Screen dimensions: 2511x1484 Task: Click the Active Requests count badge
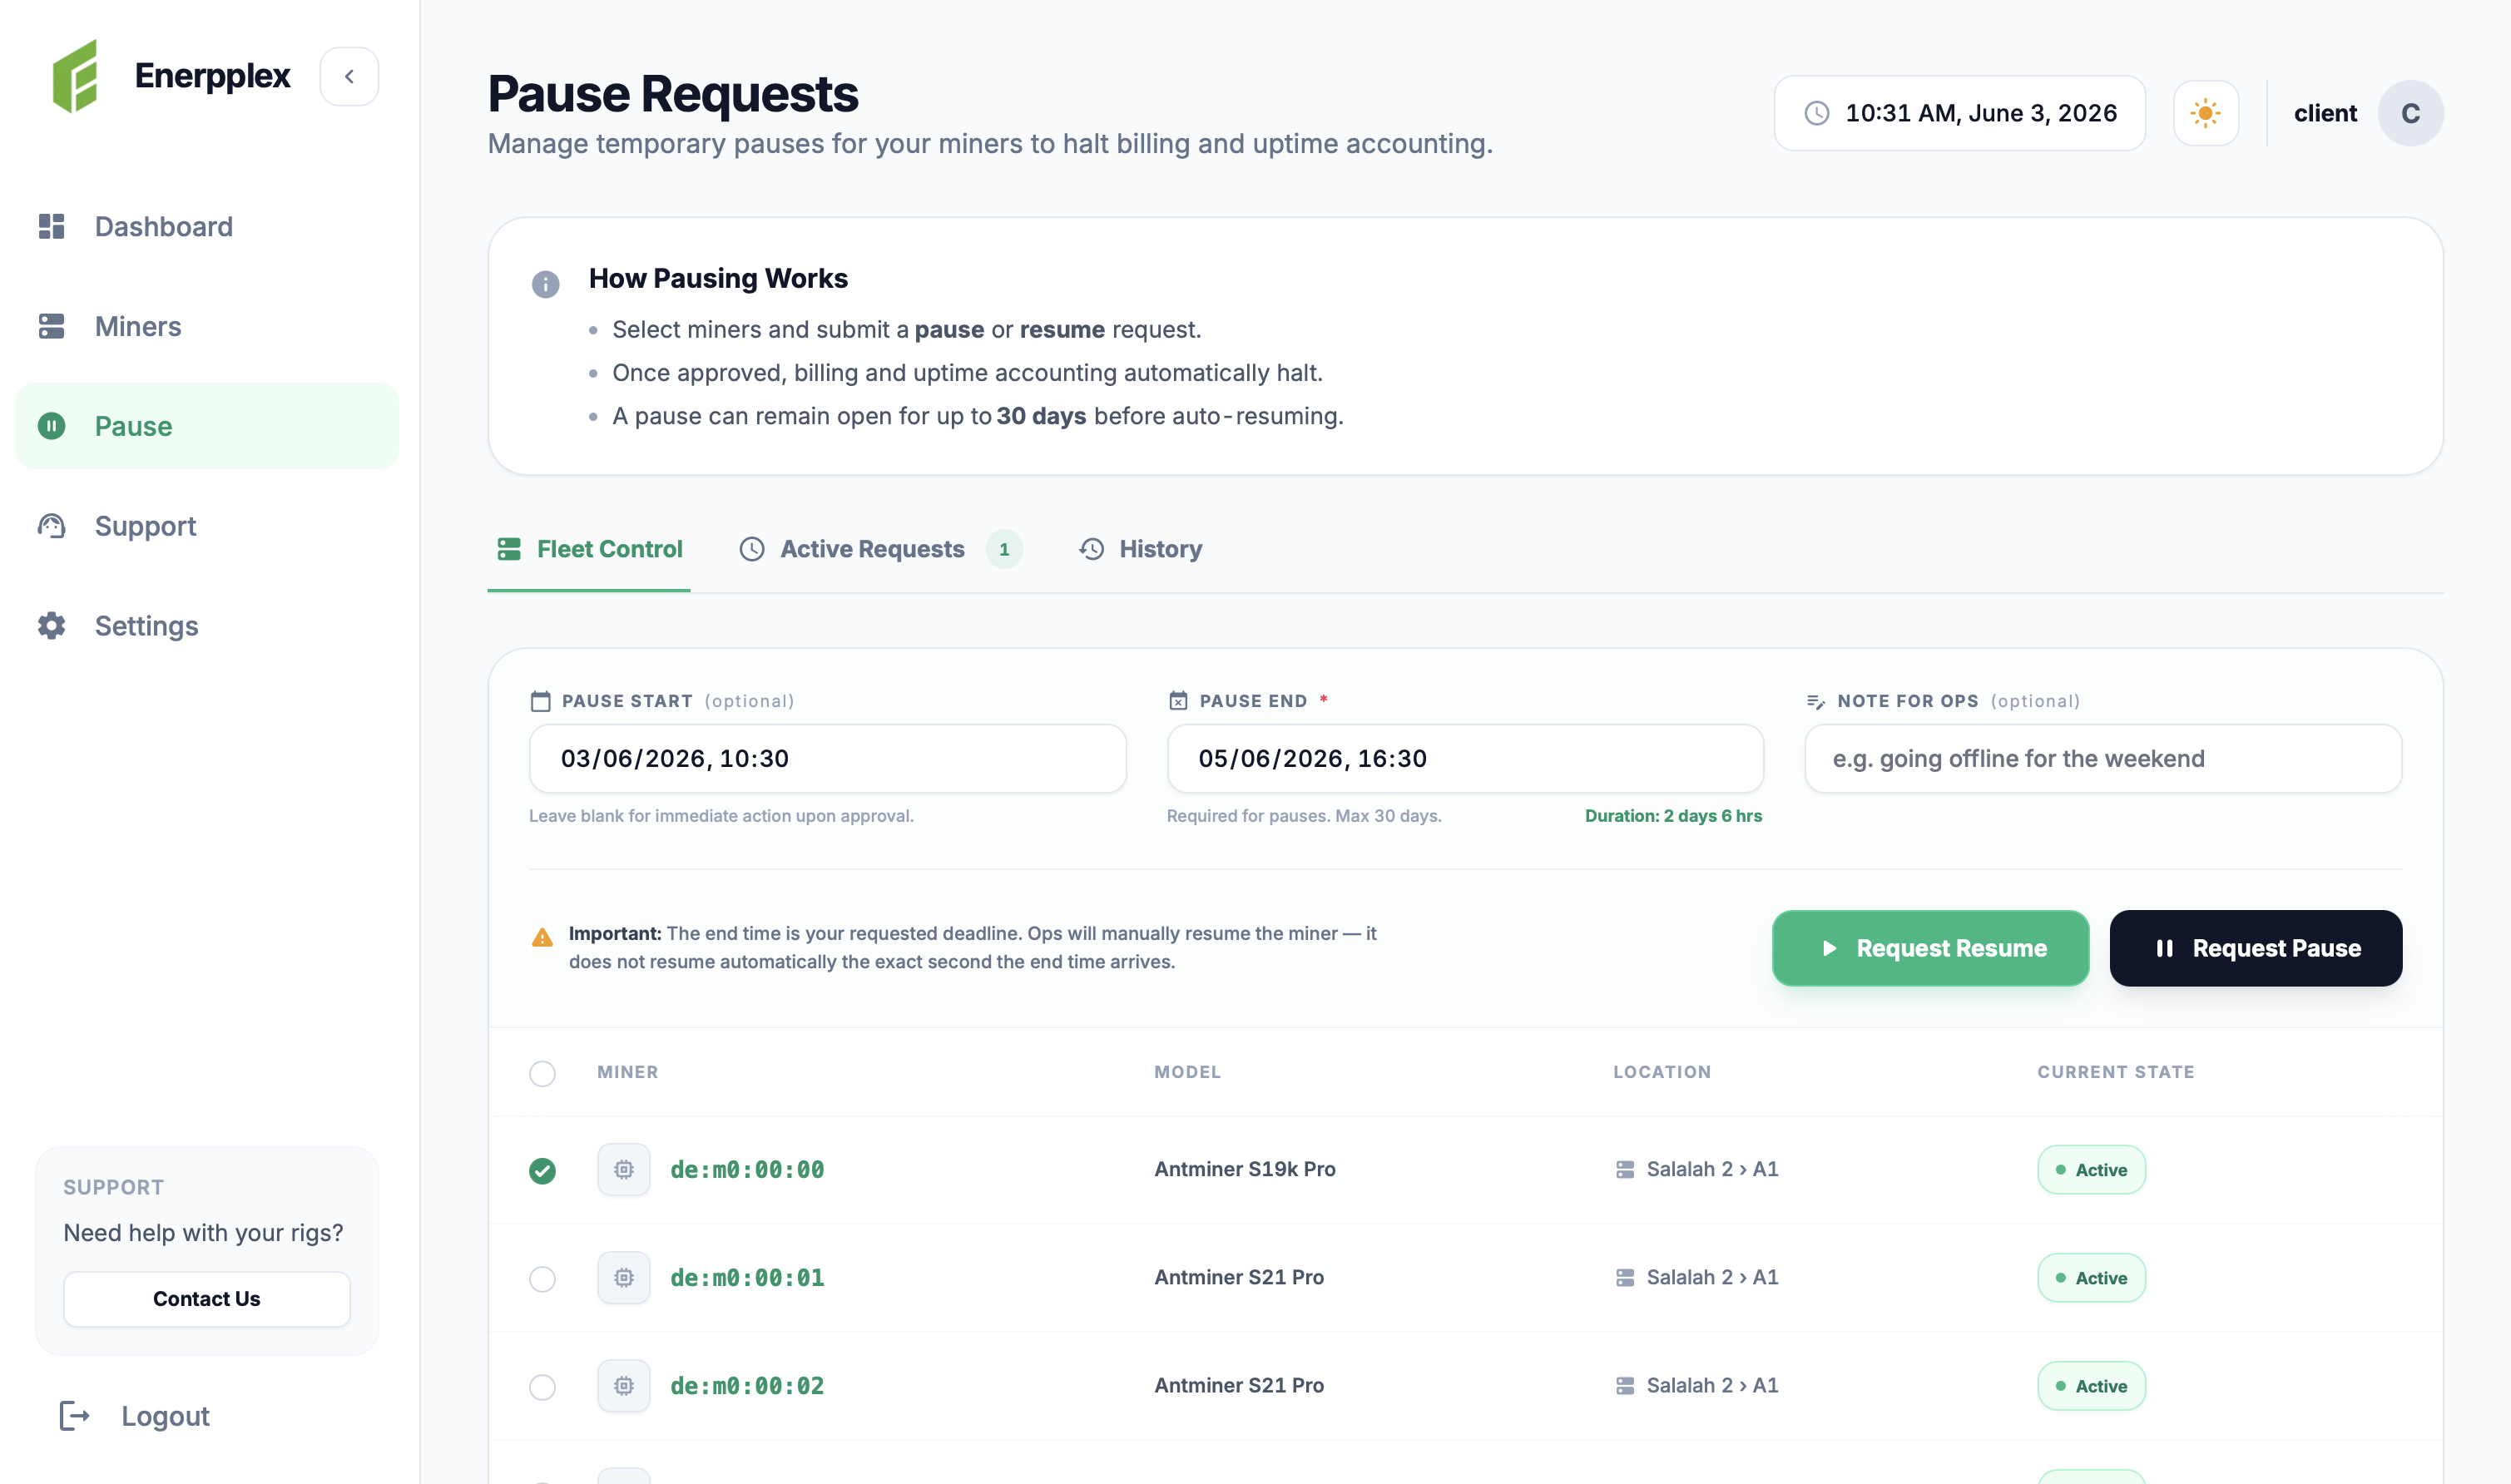pyautogui.click(x=1004, y=549)
